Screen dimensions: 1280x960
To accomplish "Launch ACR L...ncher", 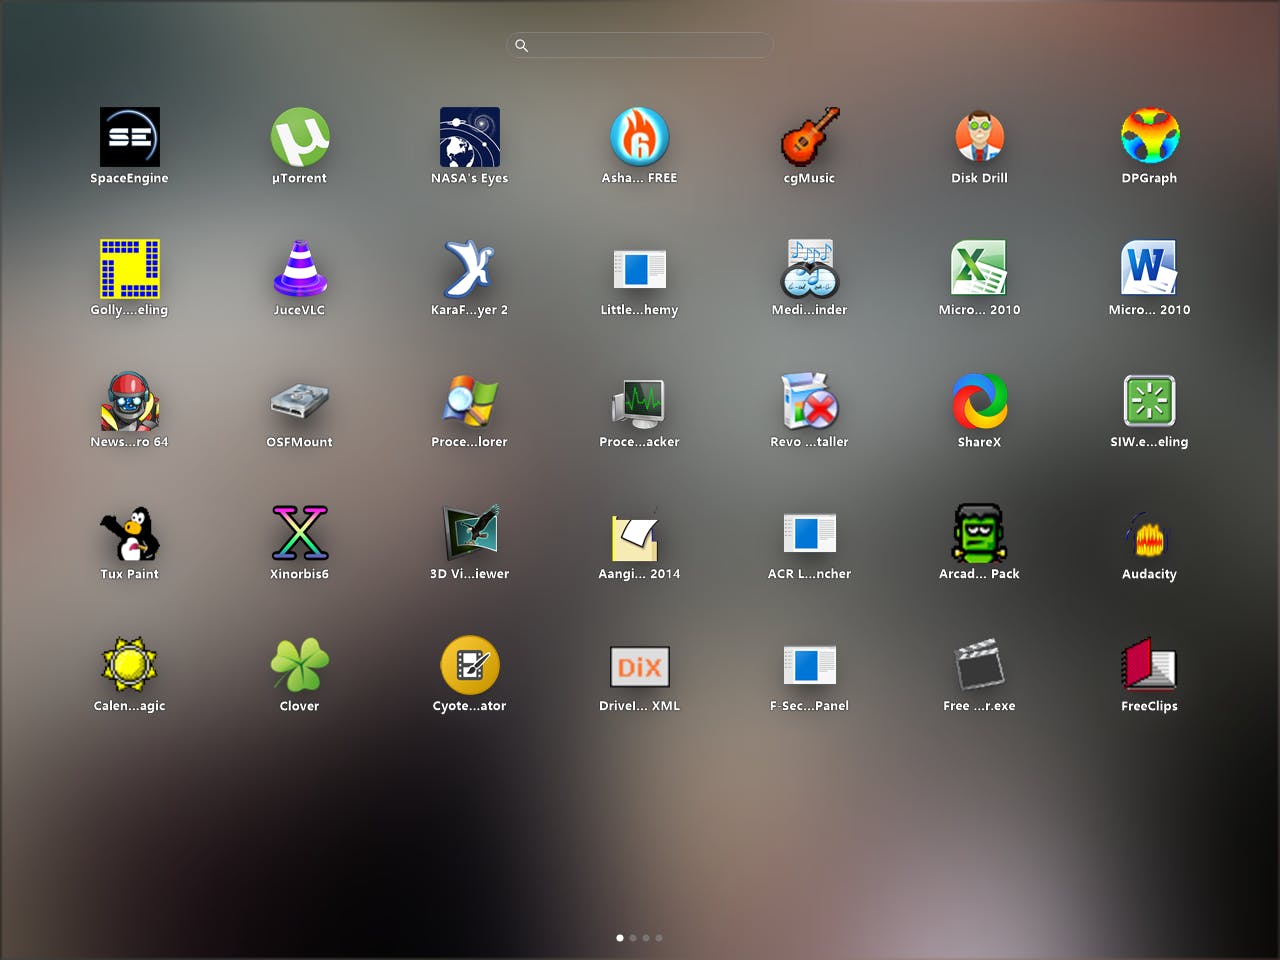I will (810, 533).
